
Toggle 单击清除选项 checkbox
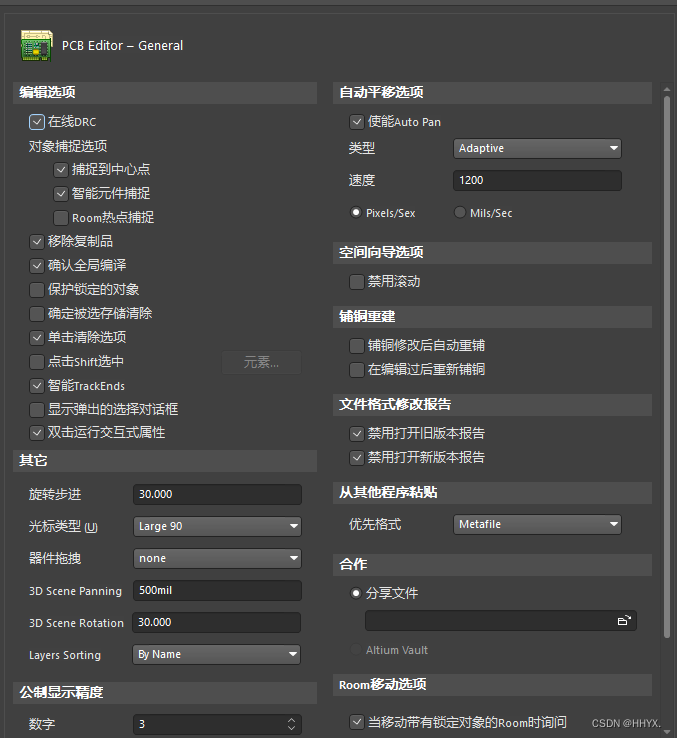click(x=37, y=337)
